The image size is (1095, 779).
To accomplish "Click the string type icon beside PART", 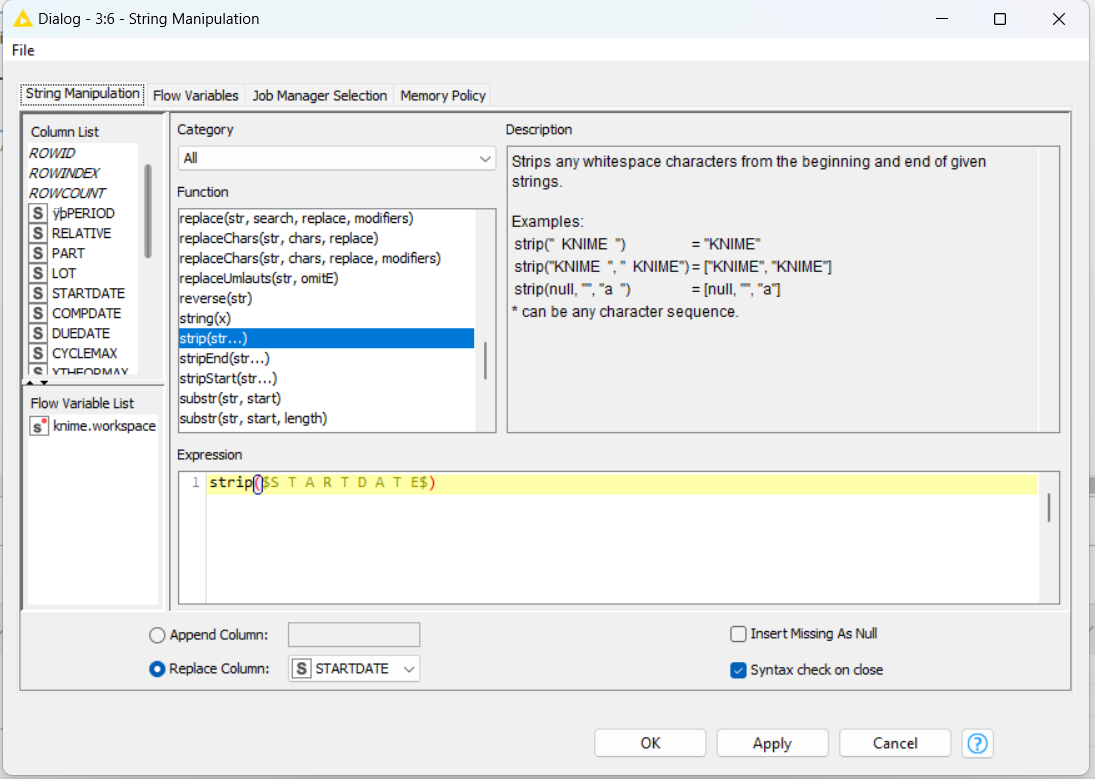I will (x=38, y=253).
